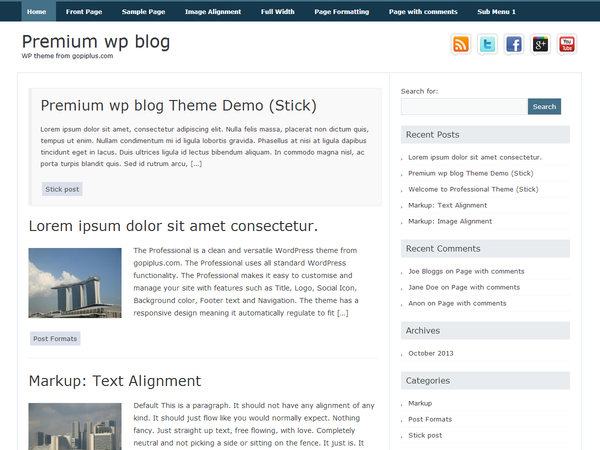Go to the Home menu item
Image resolution: width=600 pixels, height=450 pixels.
37,11
